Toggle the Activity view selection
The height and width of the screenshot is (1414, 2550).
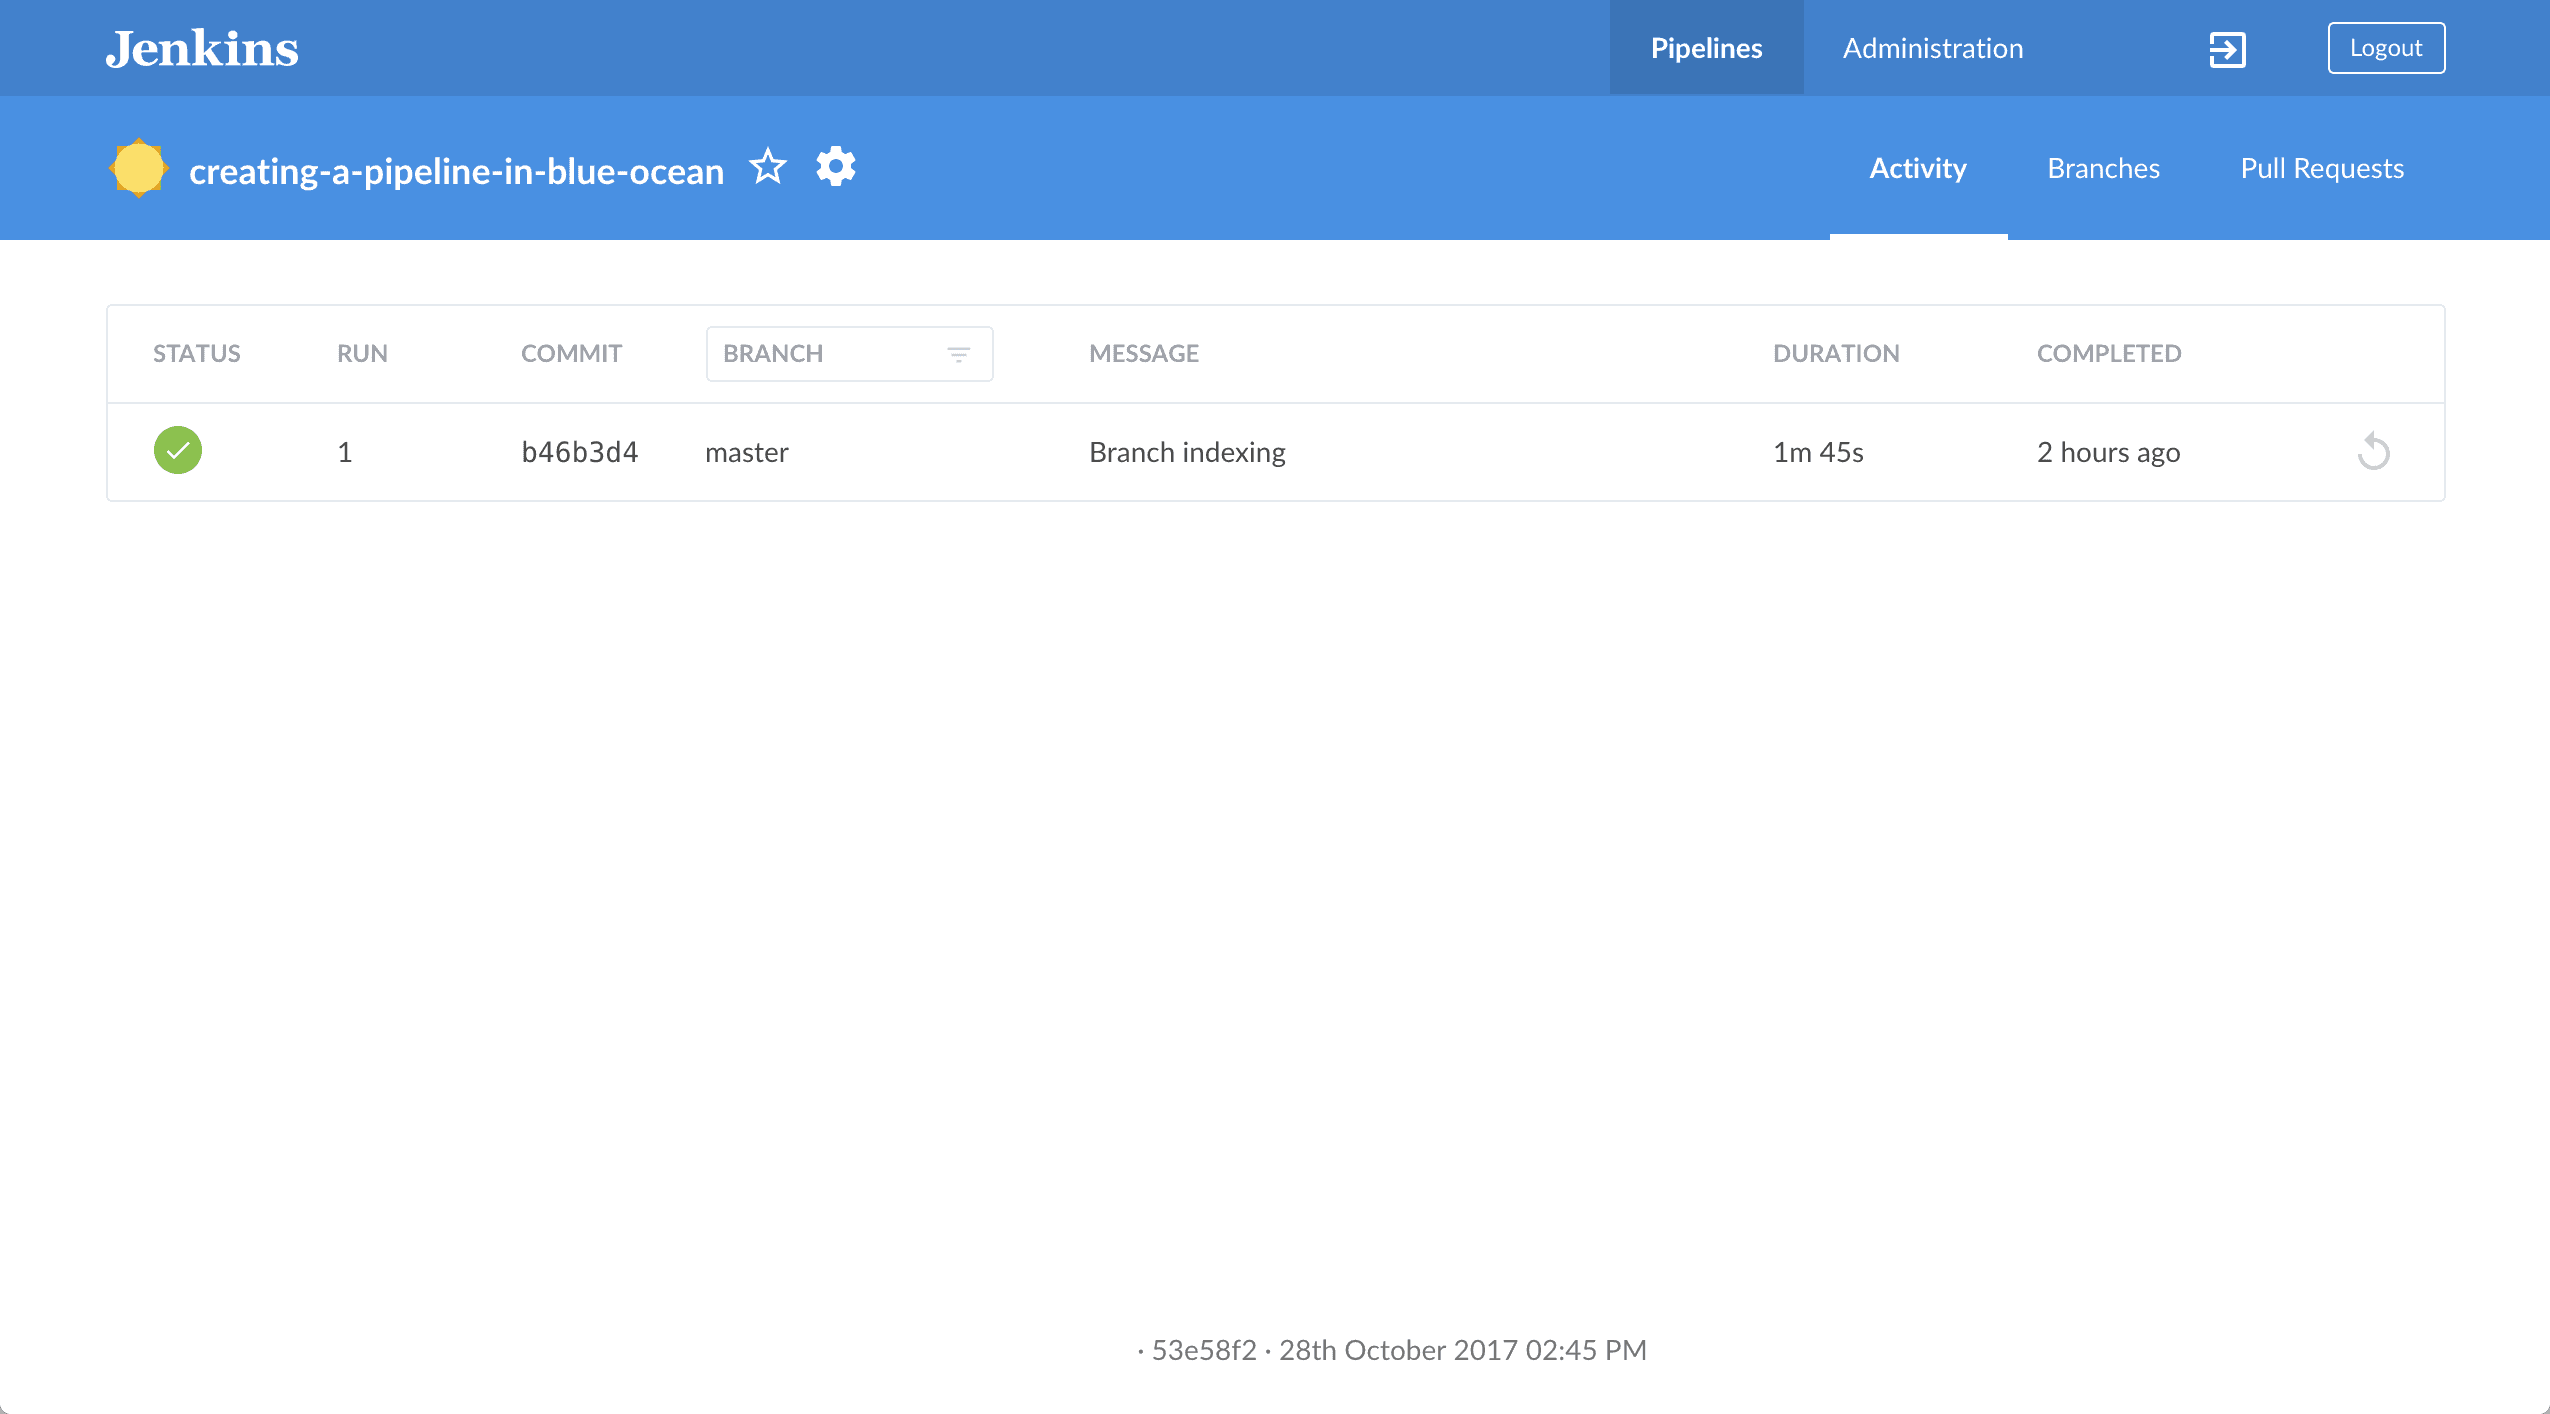(1917, 167)
